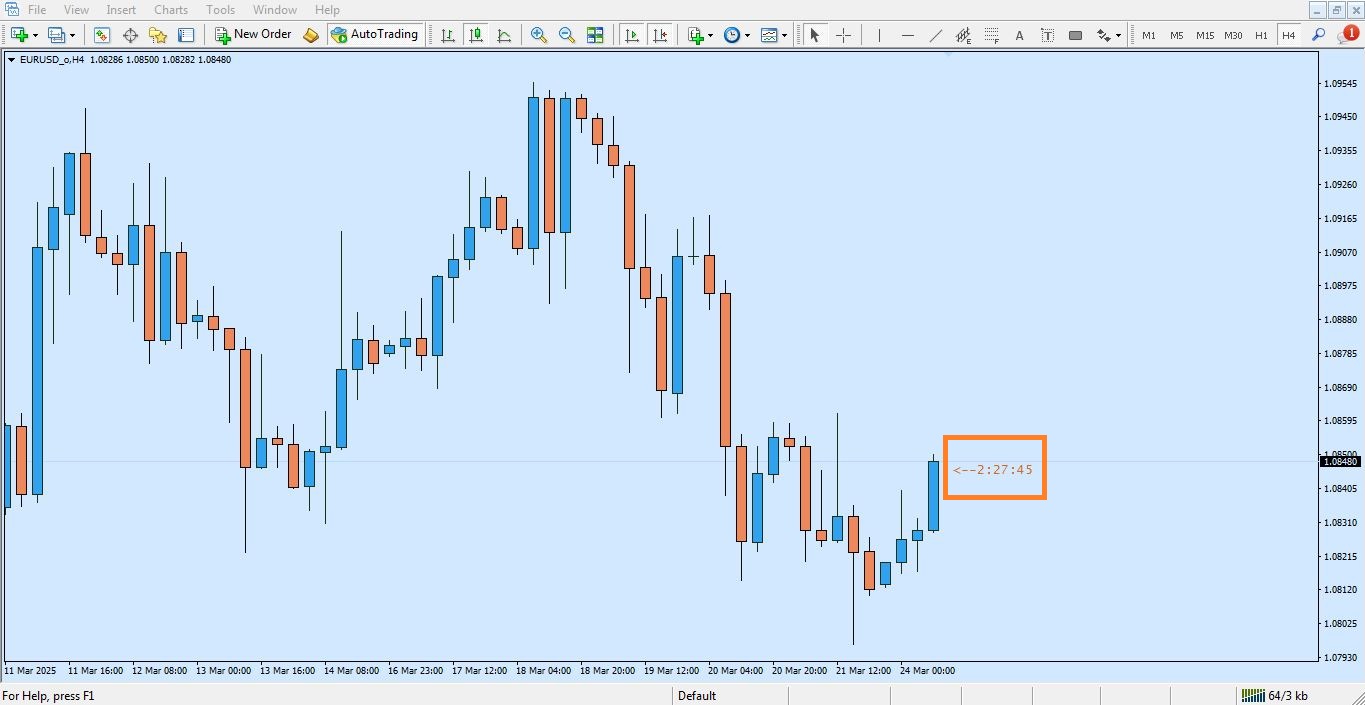Expand the Templates dropdown arrow

(x=785, y=35)
